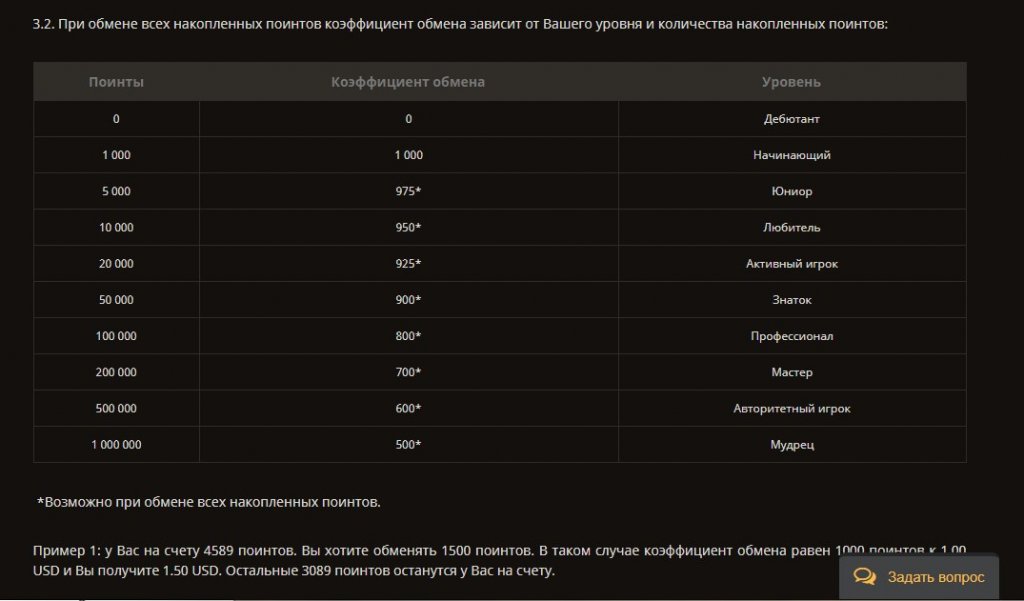Screen dimensions: 1024x601
Task: Select the "Активный игрок" level cell
Action: (792, 263)
